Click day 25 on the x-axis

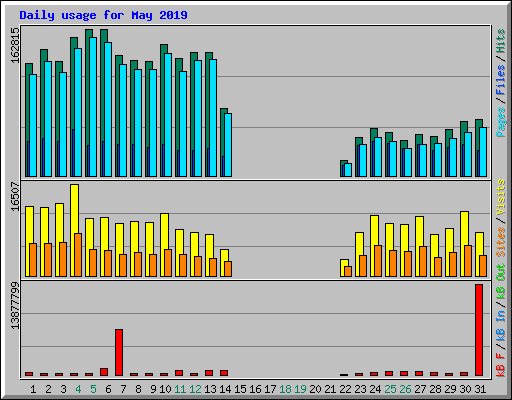[390, 389]
